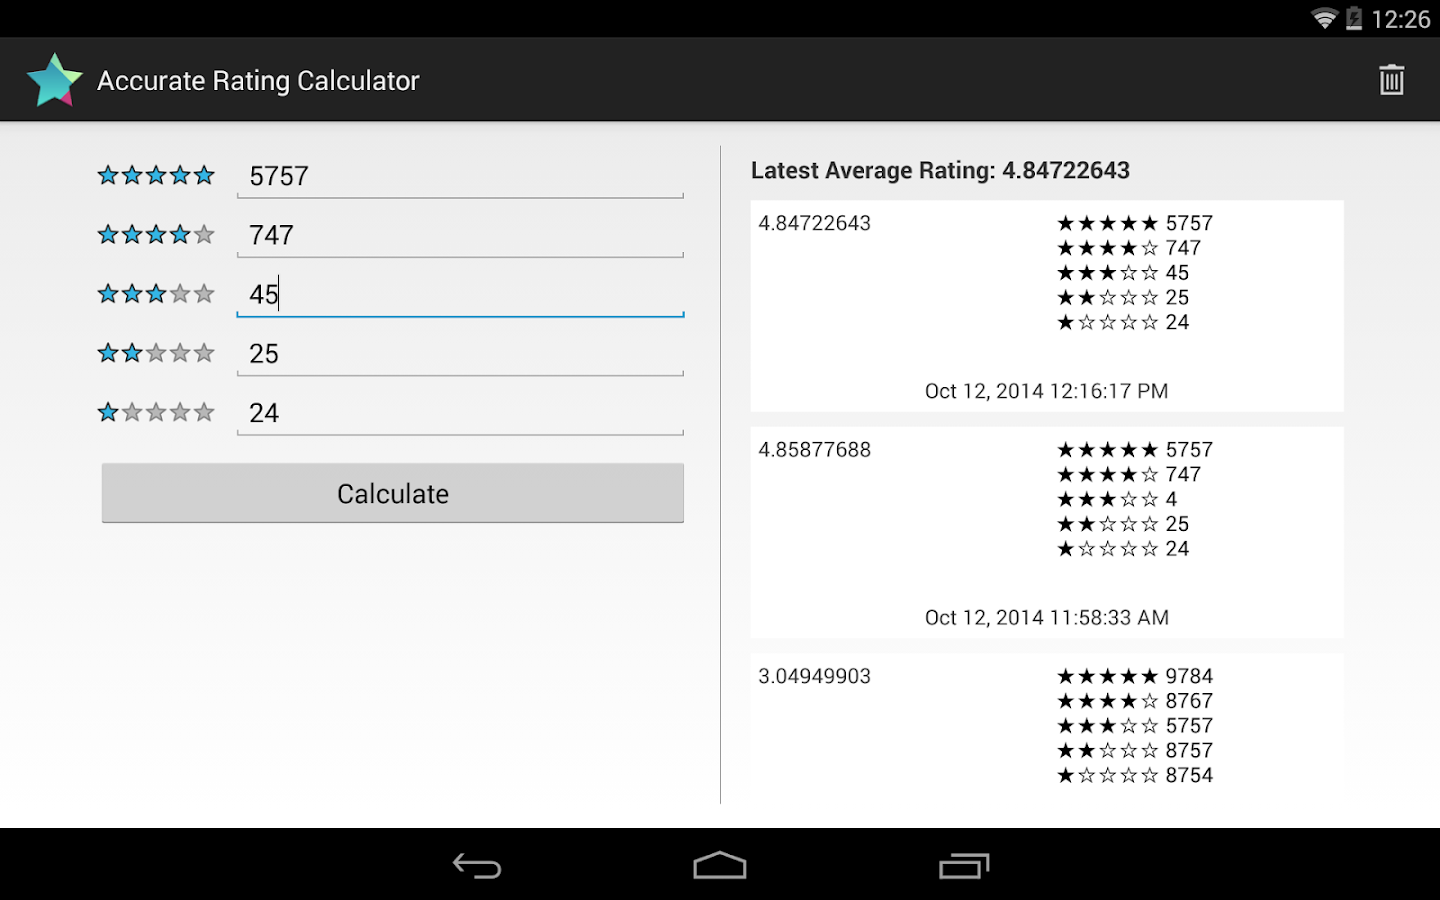Click the battery charging indicator
This screenshot has height=900, width=1440.
(x=1352, y=18)
